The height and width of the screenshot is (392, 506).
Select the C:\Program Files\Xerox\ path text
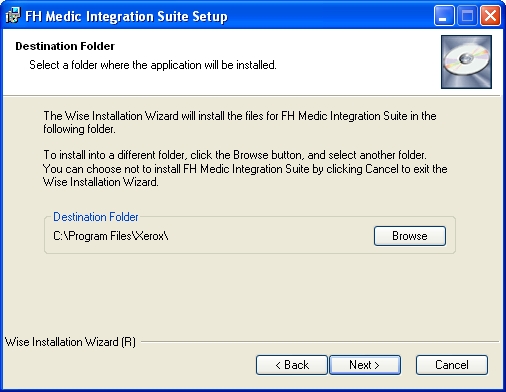click(x=111, y=236)
